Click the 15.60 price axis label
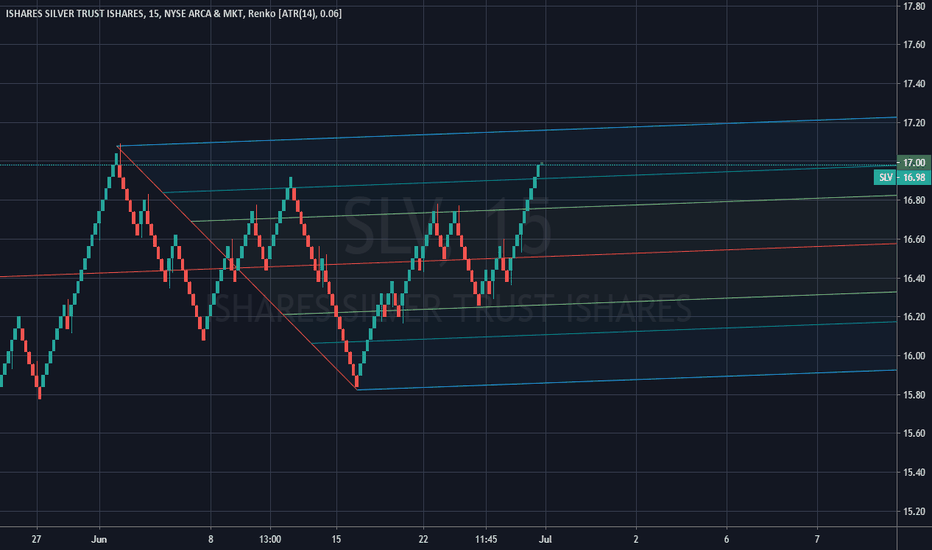This screenshot has height=550, width=932. 914,433
